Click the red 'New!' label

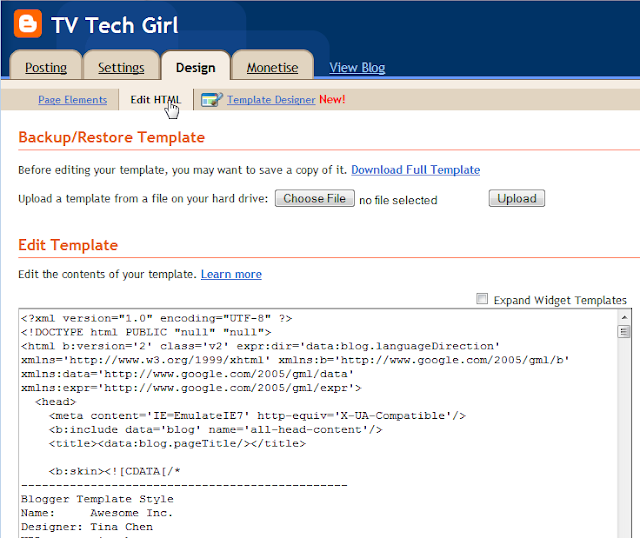click(332, 100)
